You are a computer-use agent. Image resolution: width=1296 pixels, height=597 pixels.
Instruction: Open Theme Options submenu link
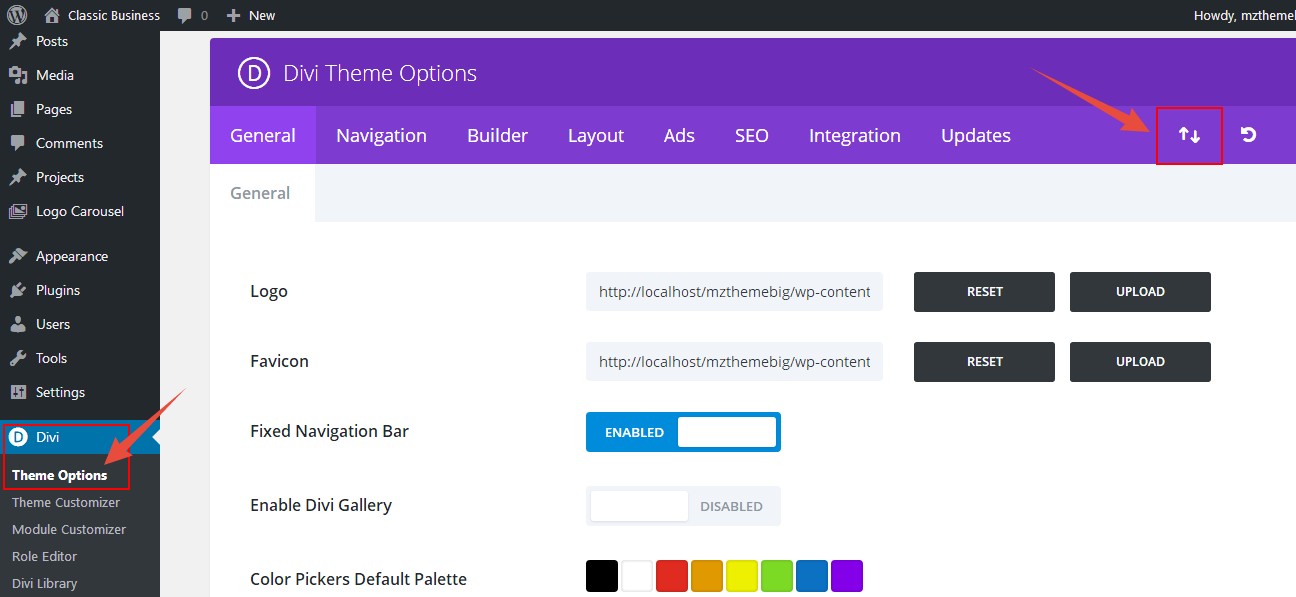[x=60, y=475]
